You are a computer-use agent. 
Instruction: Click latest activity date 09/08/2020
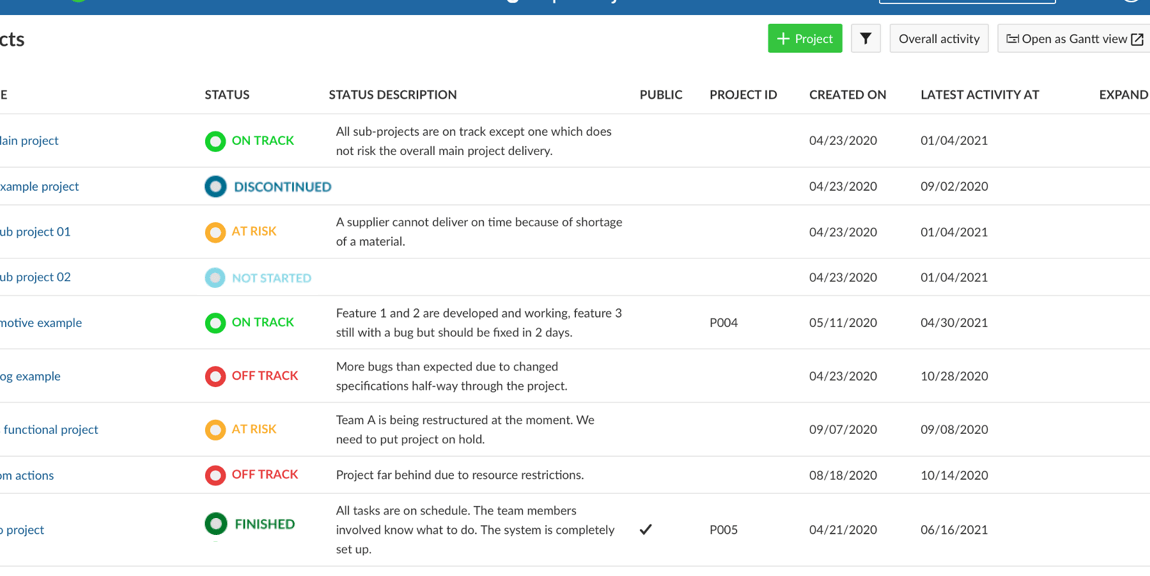[x=954, y=429]
